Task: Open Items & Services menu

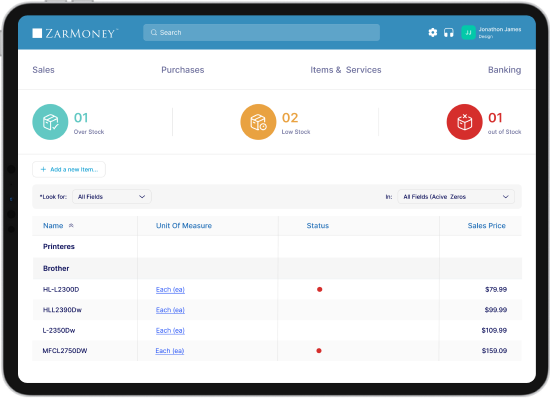Action: [x=346, y=70]
